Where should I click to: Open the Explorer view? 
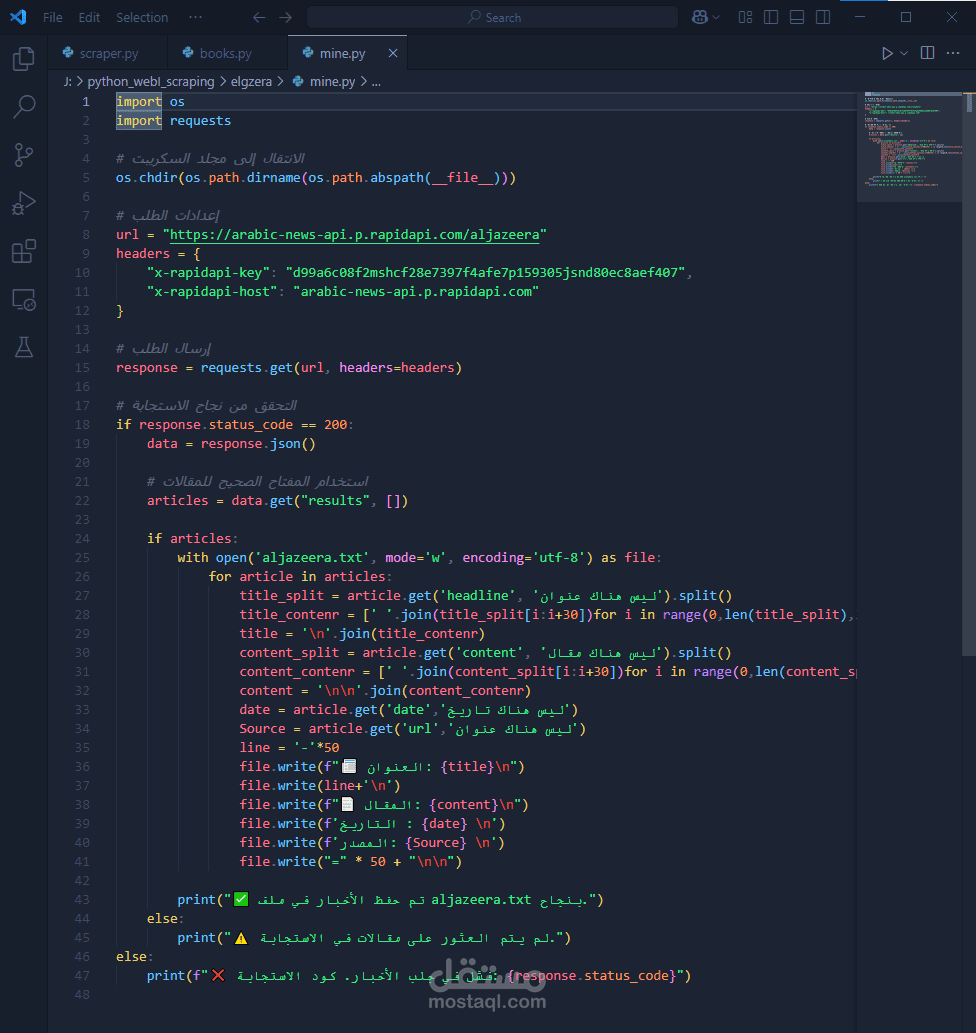click(24, 59)
